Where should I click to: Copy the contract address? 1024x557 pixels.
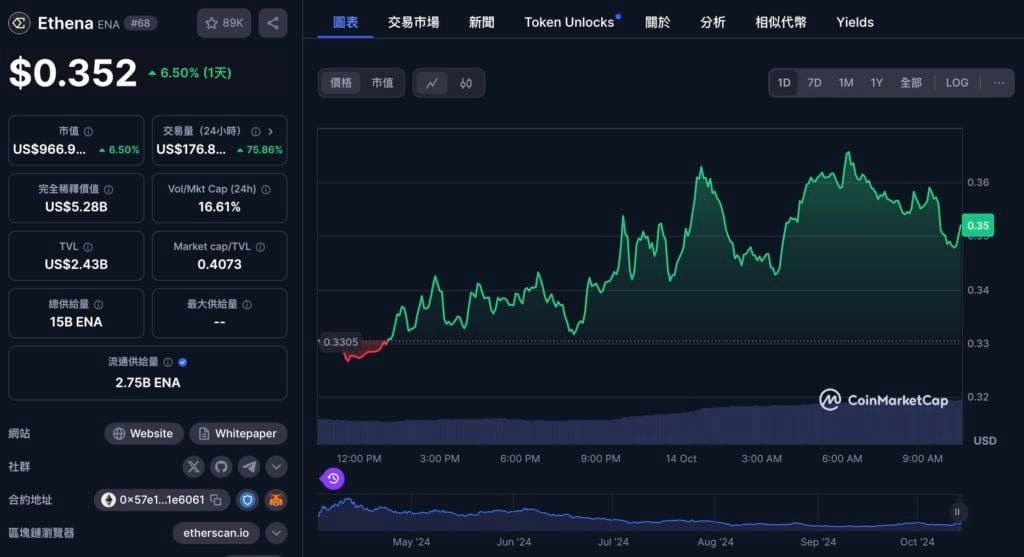pyautogui.click(x=216, y=500)
